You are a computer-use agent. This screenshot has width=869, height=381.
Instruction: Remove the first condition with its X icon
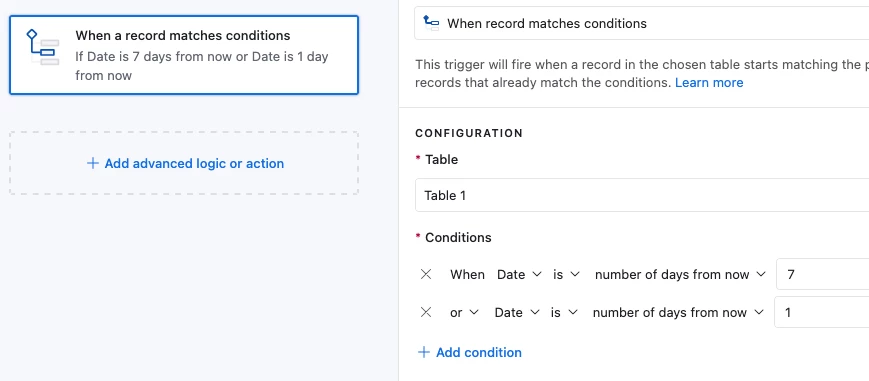[x=426, y=274]
